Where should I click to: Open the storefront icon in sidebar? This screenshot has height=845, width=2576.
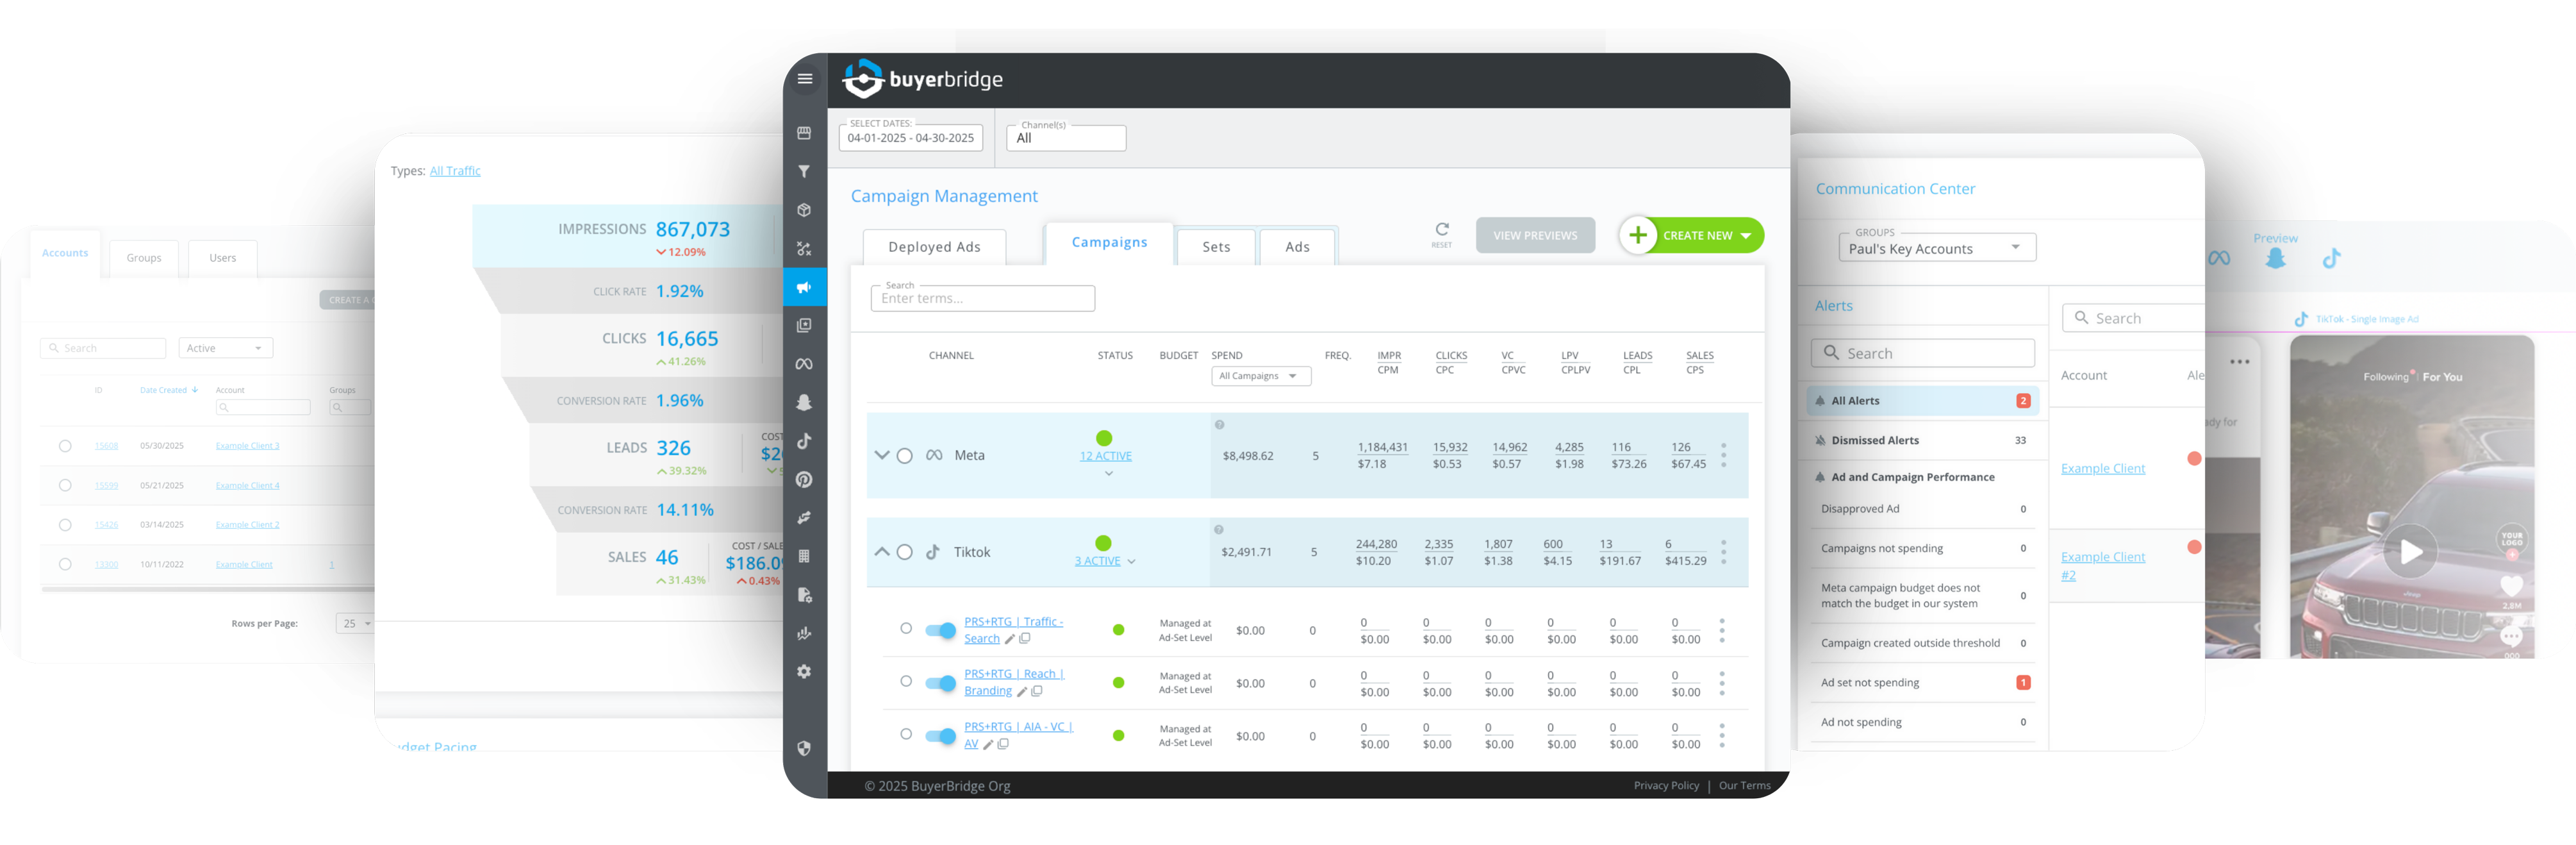(804, 133)
